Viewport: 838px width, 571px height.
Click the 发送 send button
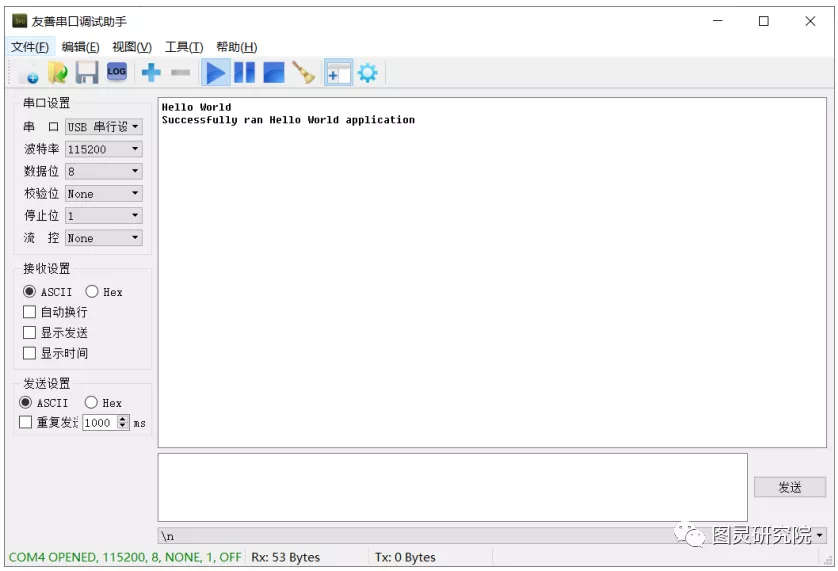pyautogui.click(x=790, y=487)
